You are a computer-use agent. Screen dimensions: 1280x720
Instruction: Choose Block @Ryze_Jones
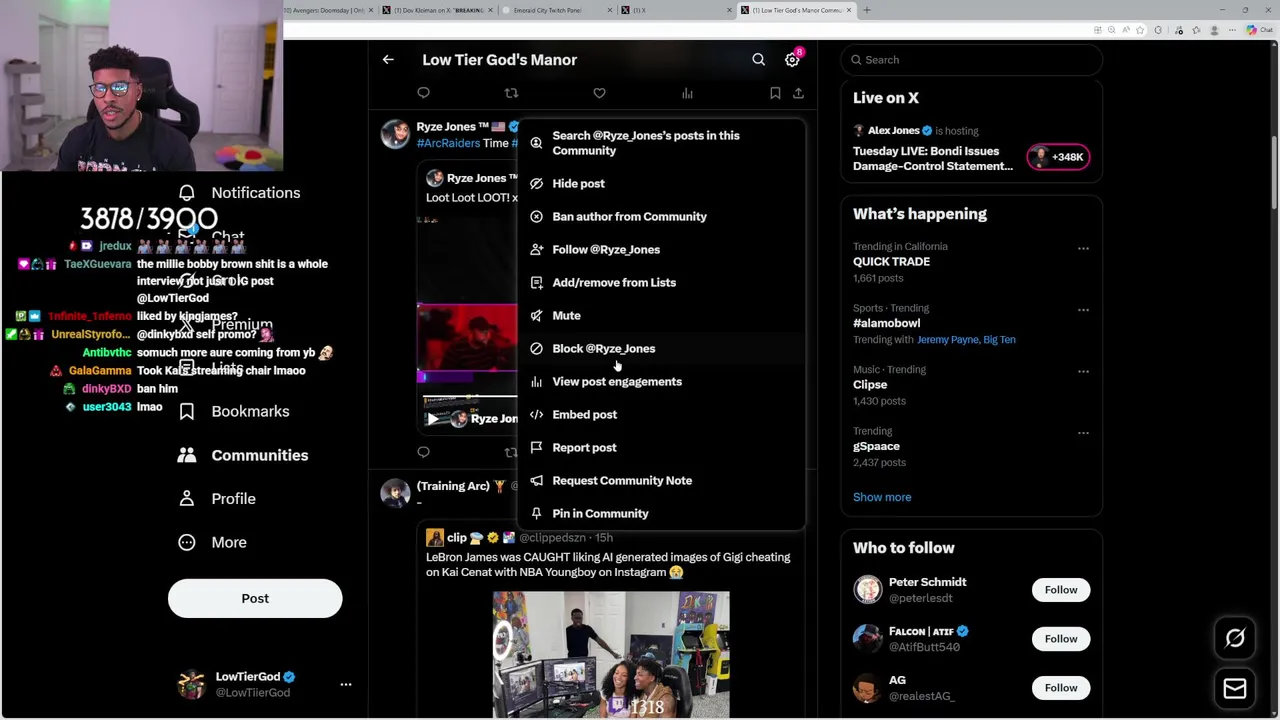(661, 348)
